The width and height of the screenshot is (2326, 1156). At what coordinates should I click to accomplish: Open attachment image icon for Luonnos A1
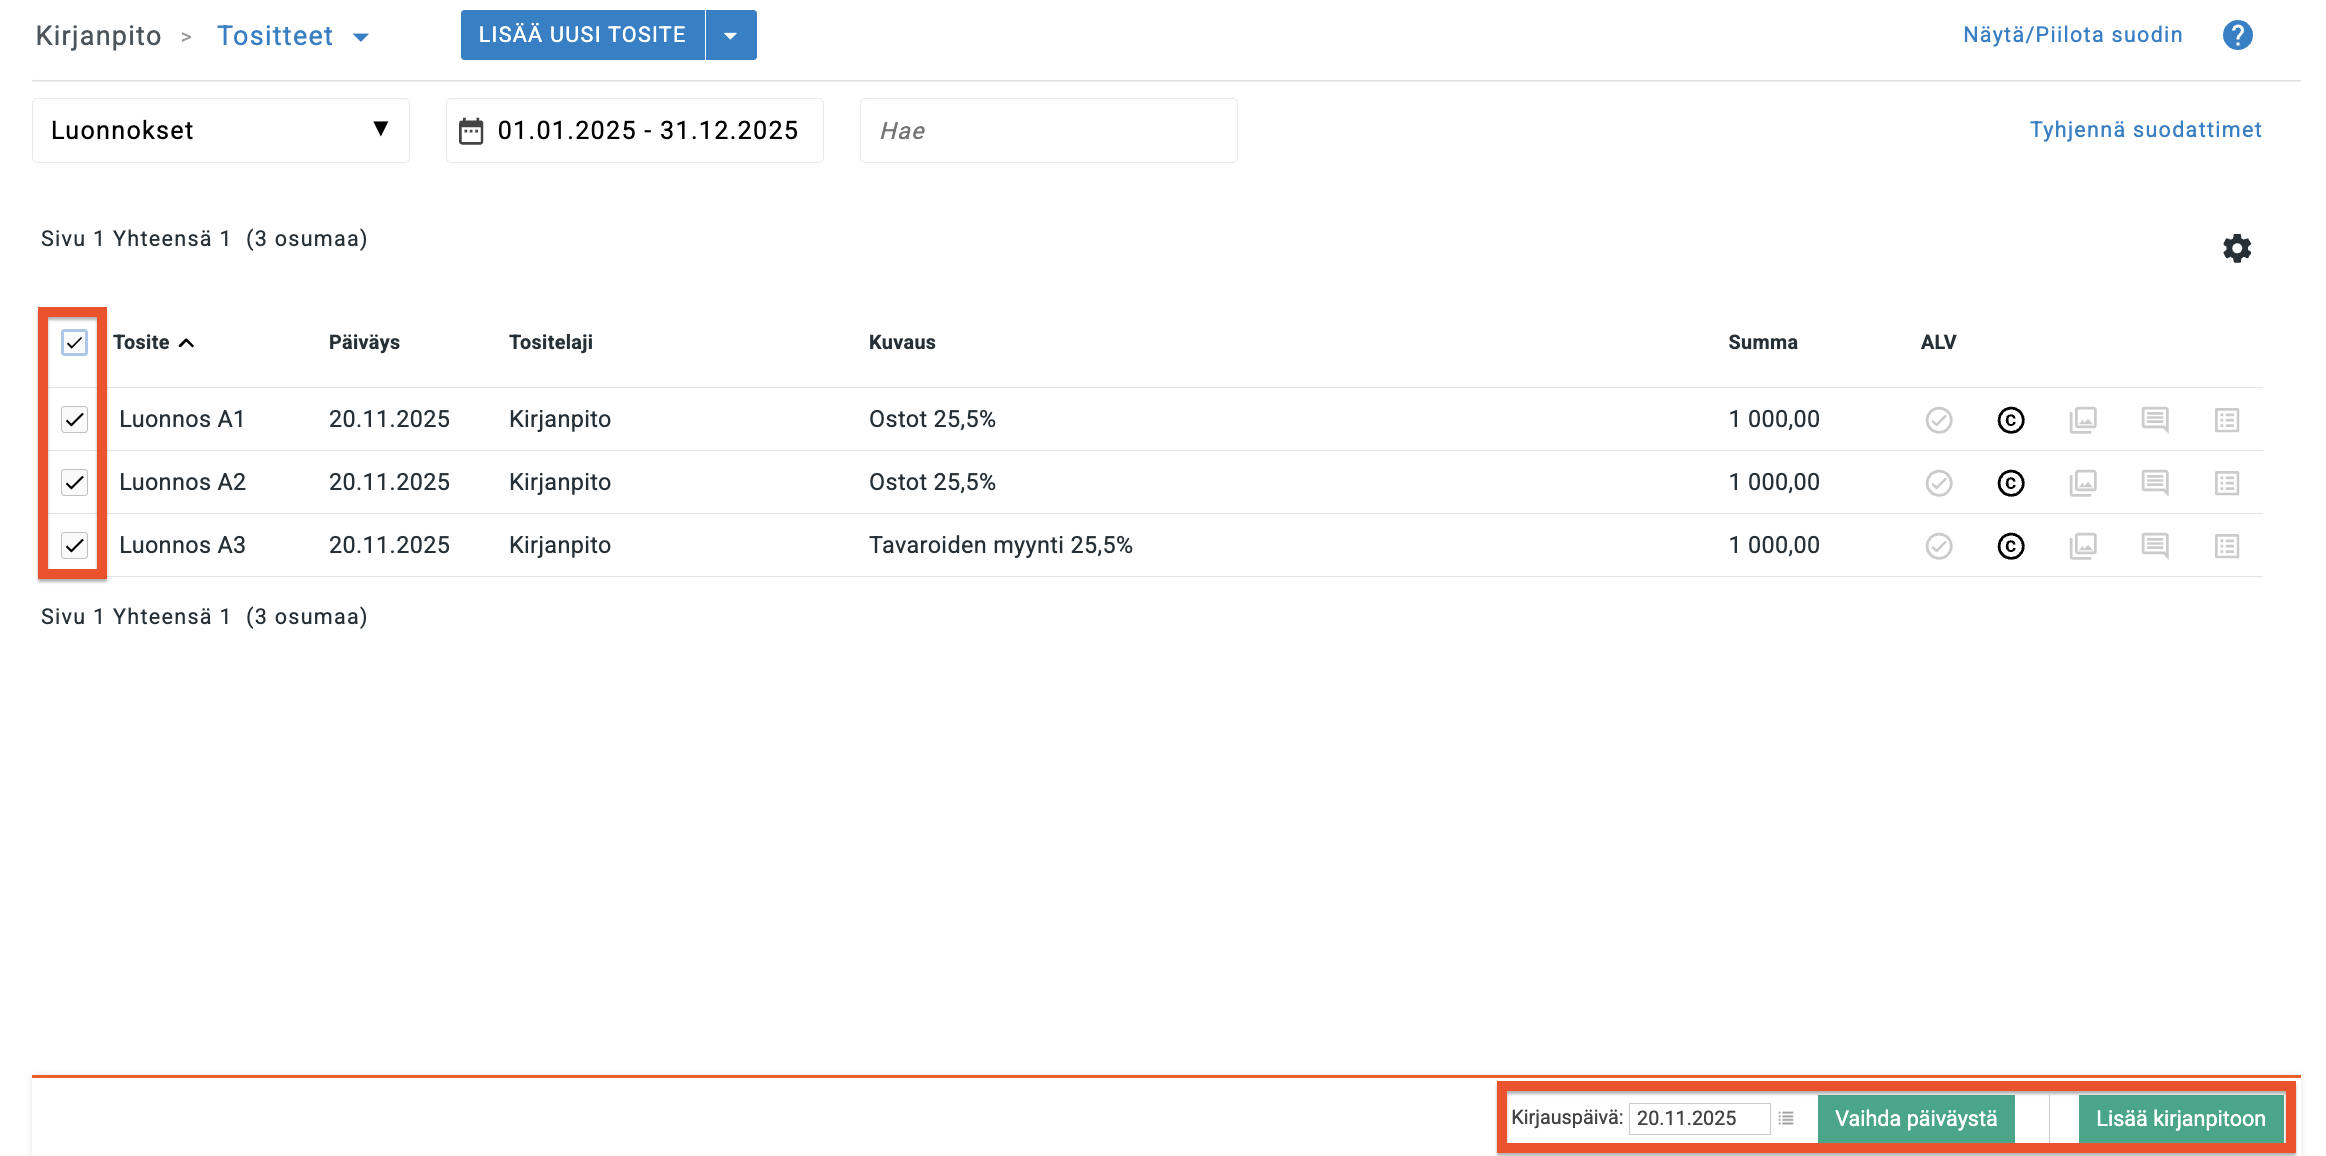pyautogui.click(x=2082, y=420)
